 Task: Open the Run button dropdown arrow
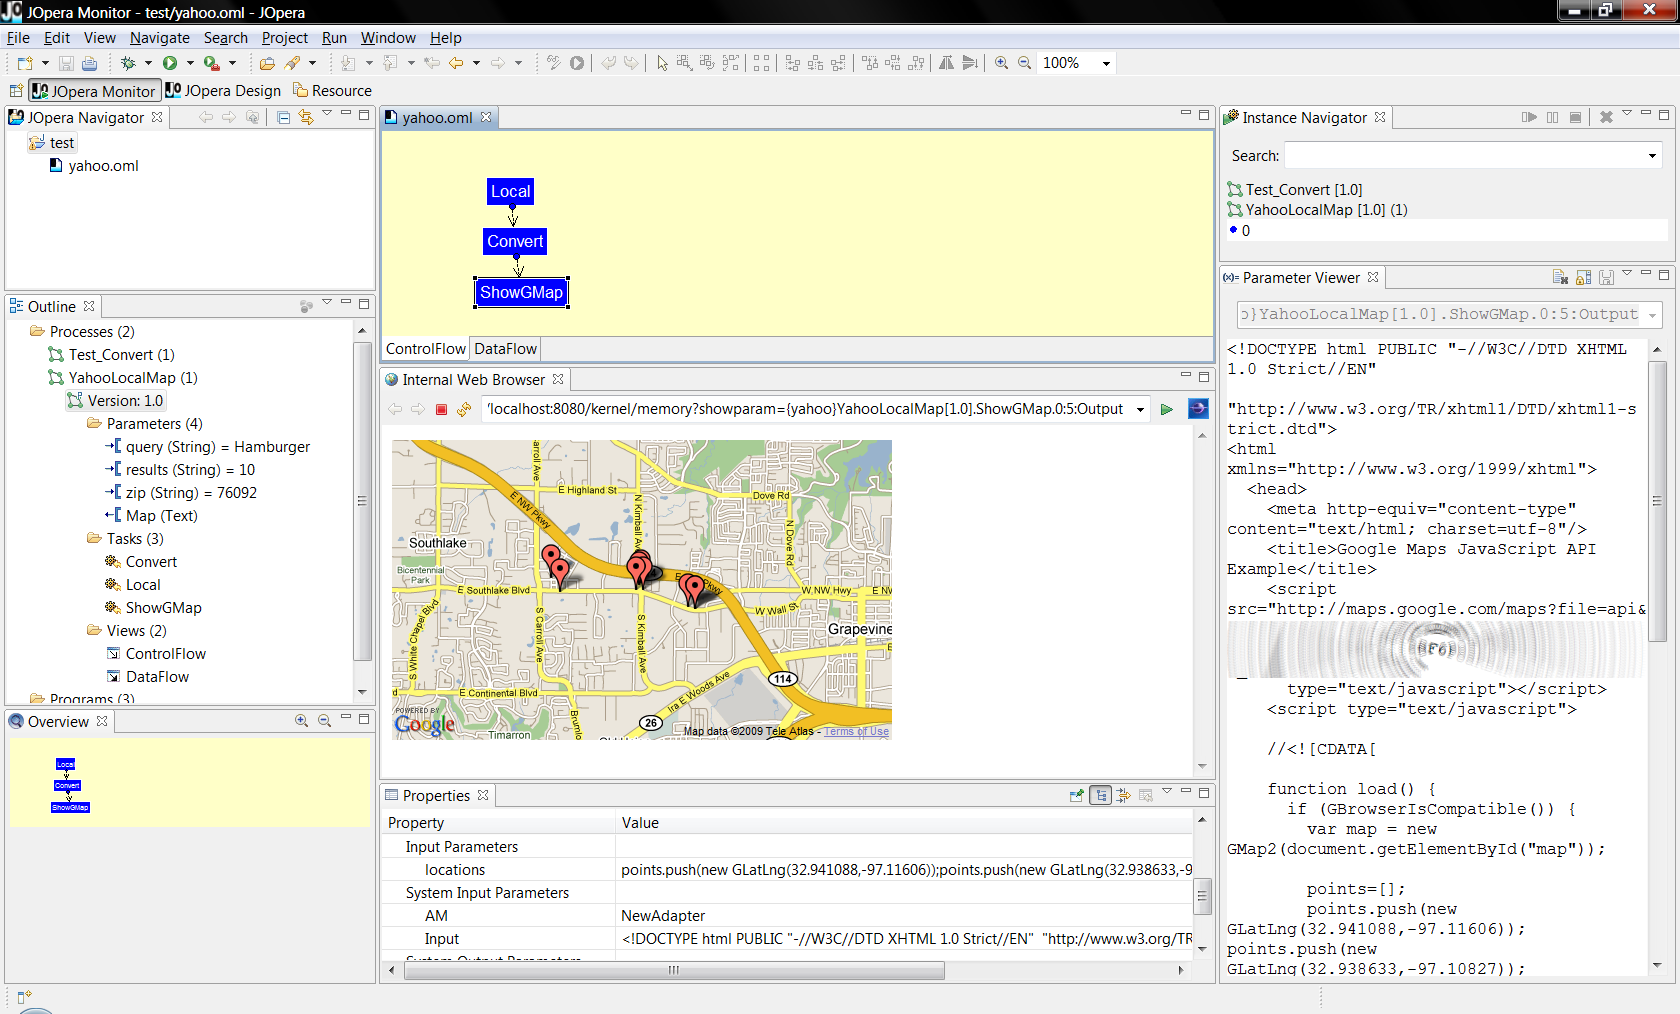190,63
